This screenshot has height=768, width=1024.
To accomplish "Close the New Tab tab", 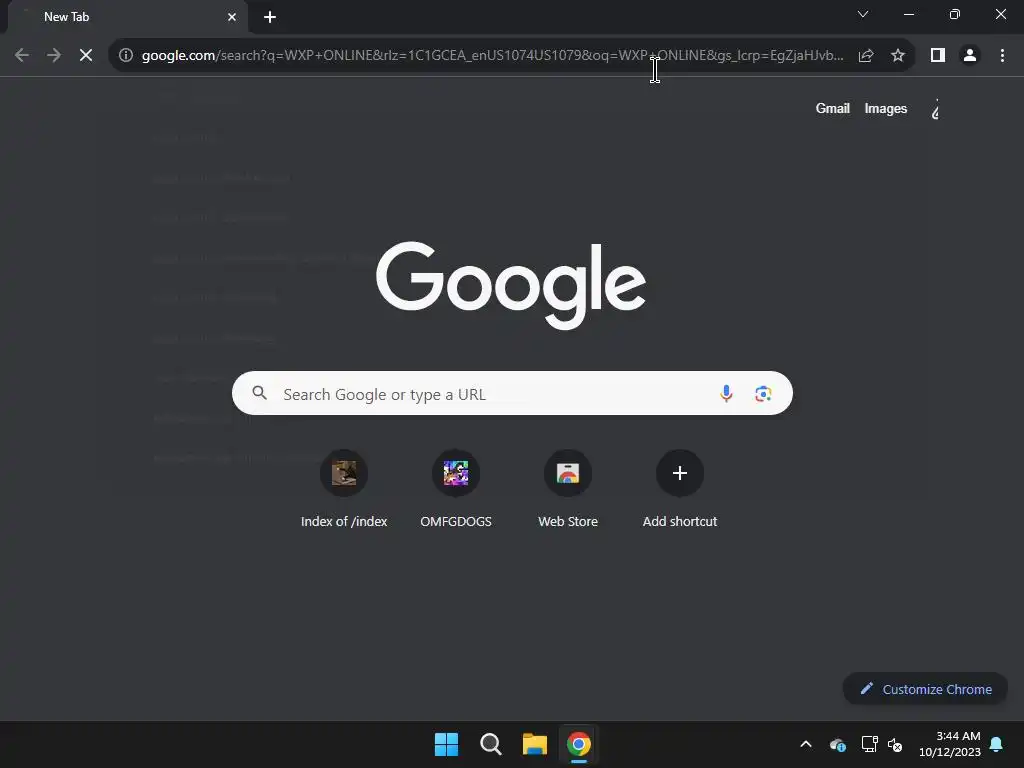I will [232, 17].
